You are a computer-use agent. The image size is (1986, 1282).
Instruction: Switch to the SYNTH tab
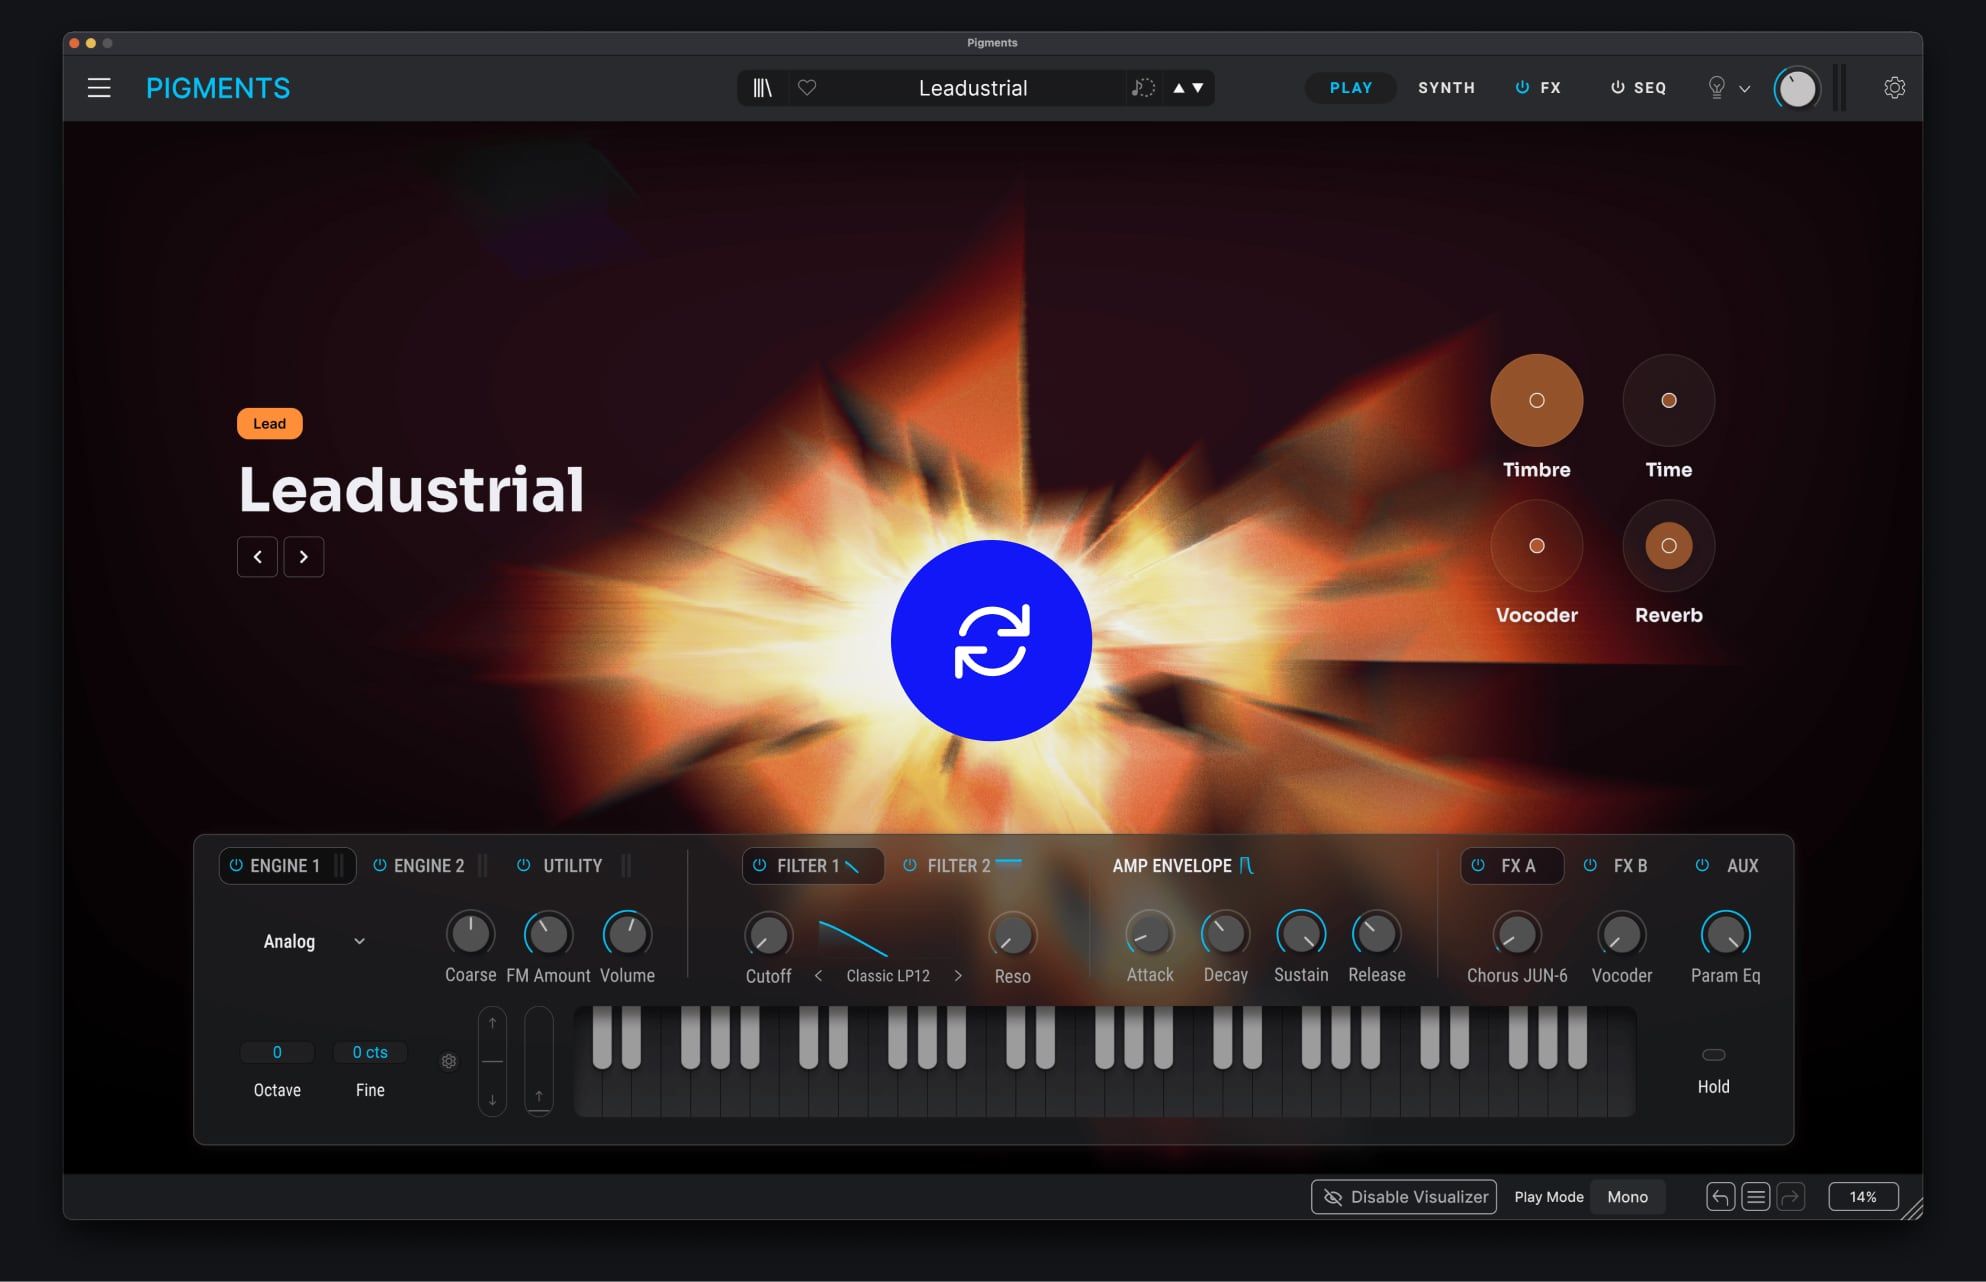point(1446,88)
